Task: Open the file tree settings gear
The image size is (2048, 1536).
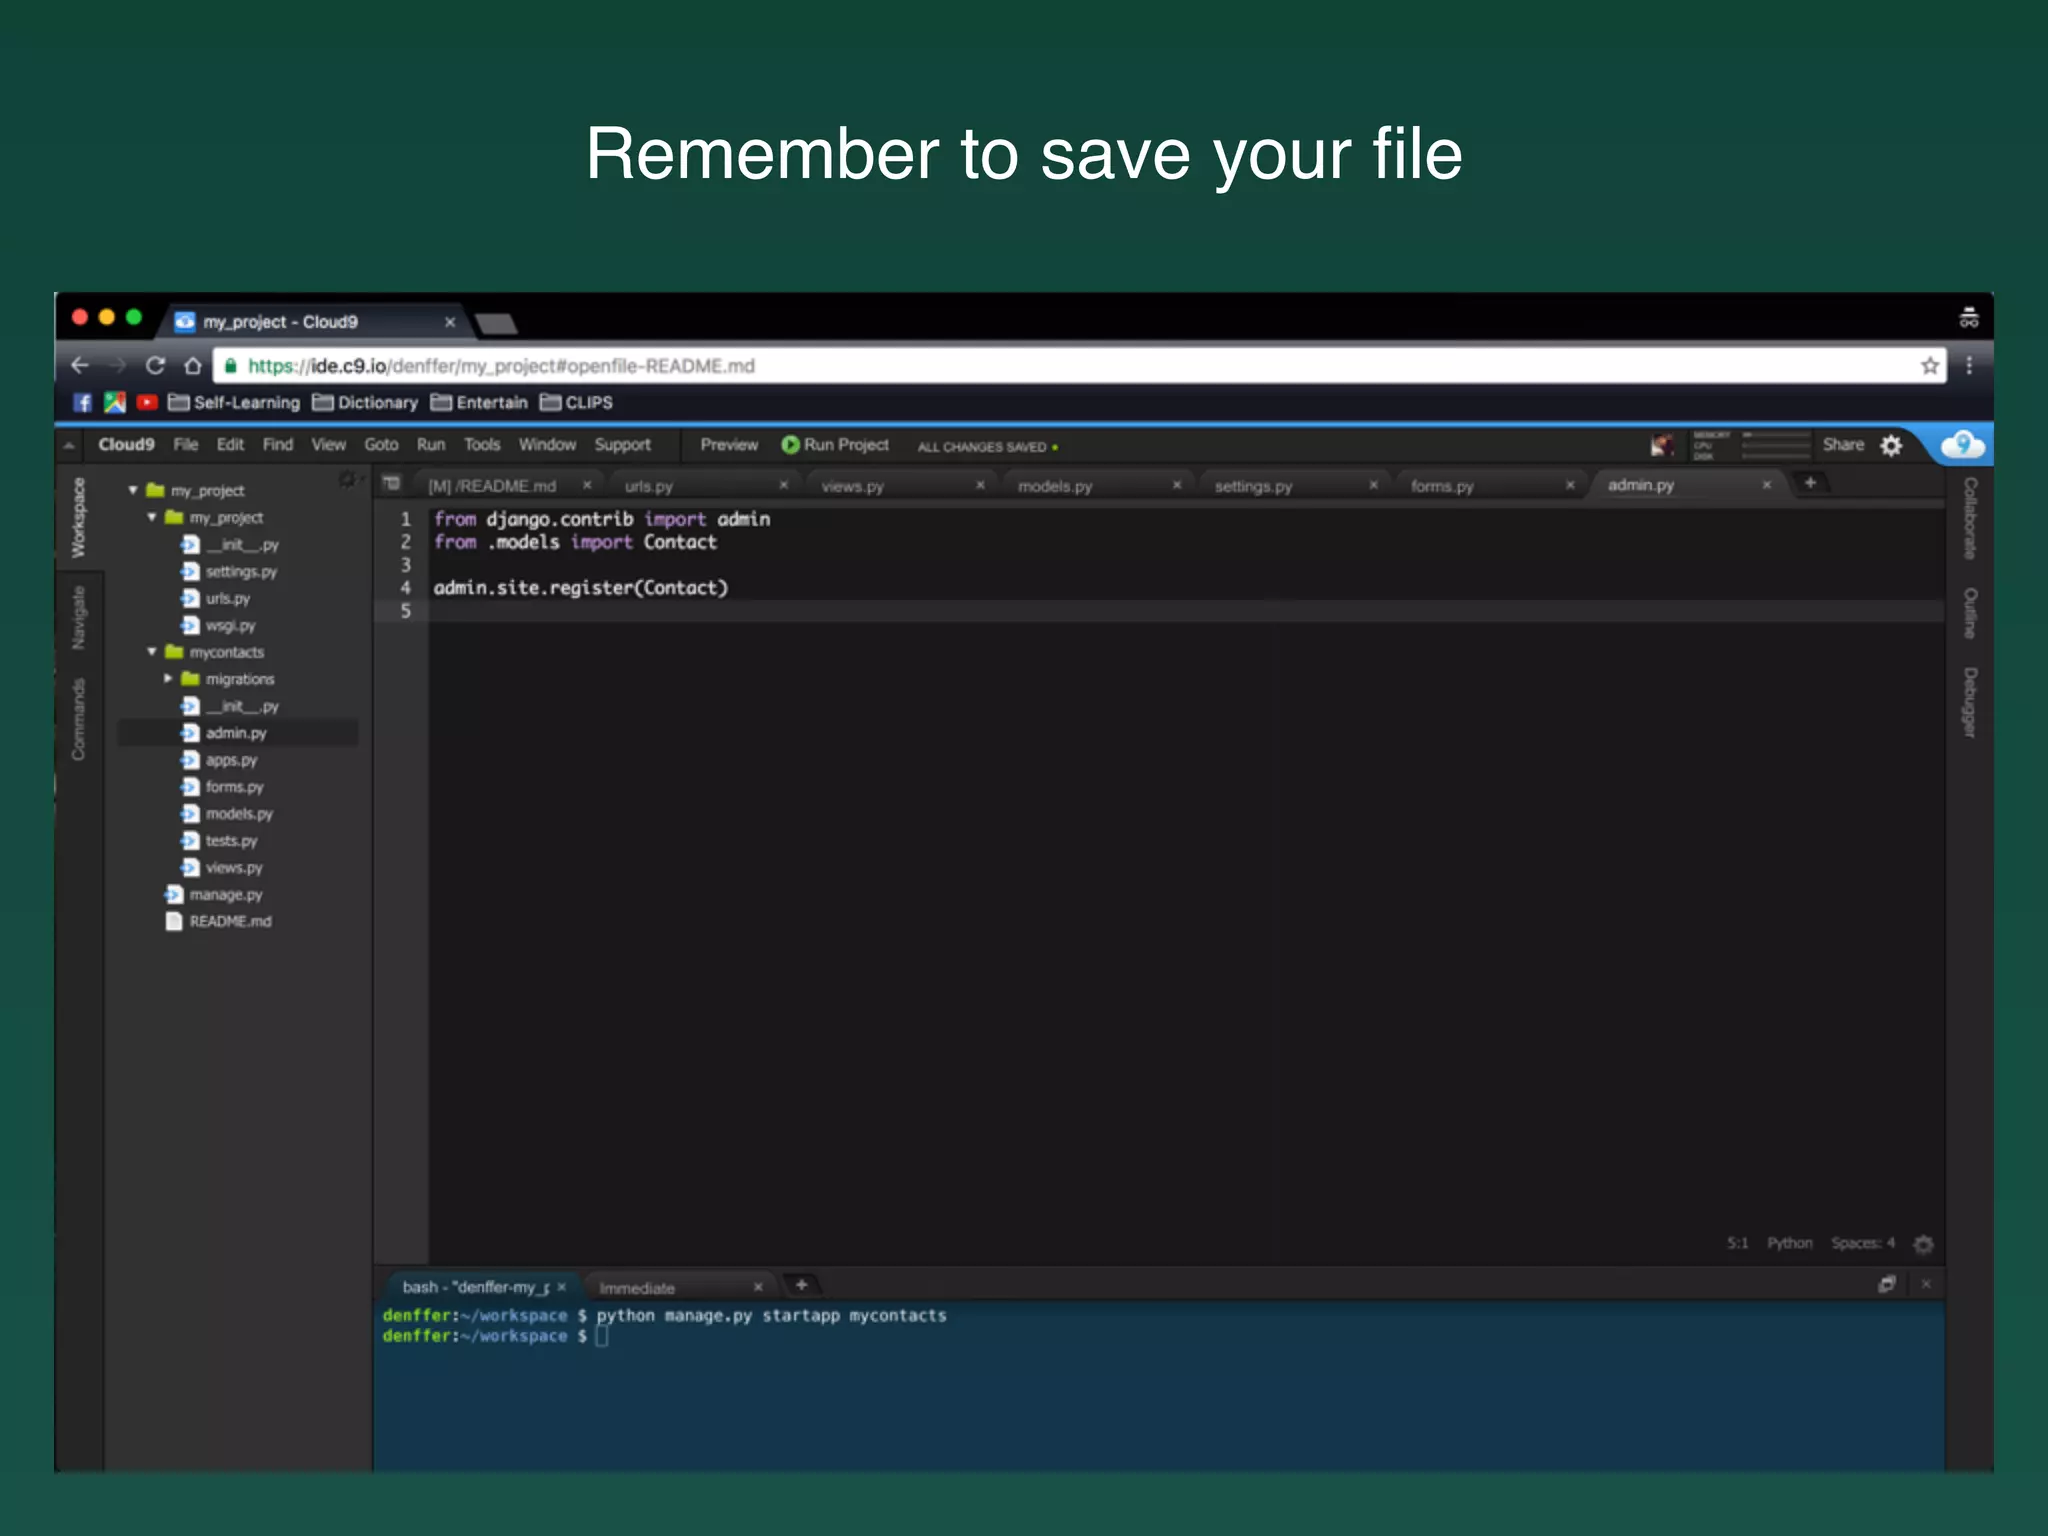Action: click(x=347, y=480)
